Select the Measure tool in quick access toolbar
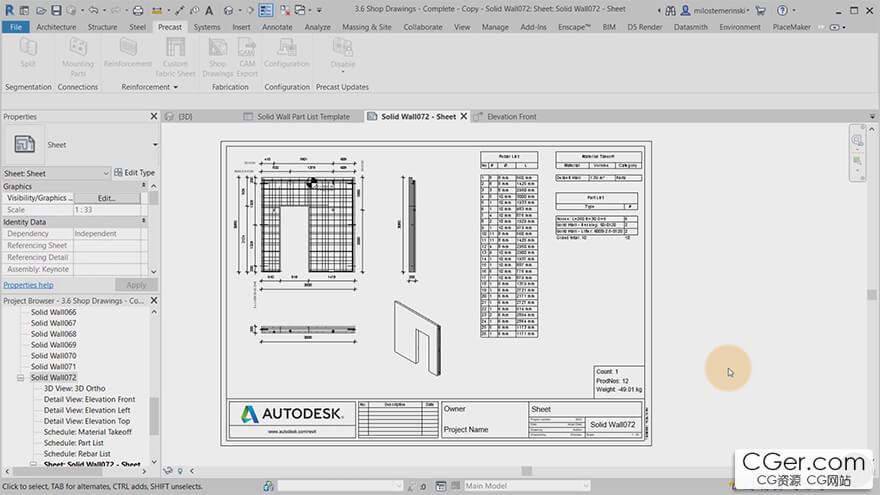Screen dimensions: 880x495 point(157,10)
